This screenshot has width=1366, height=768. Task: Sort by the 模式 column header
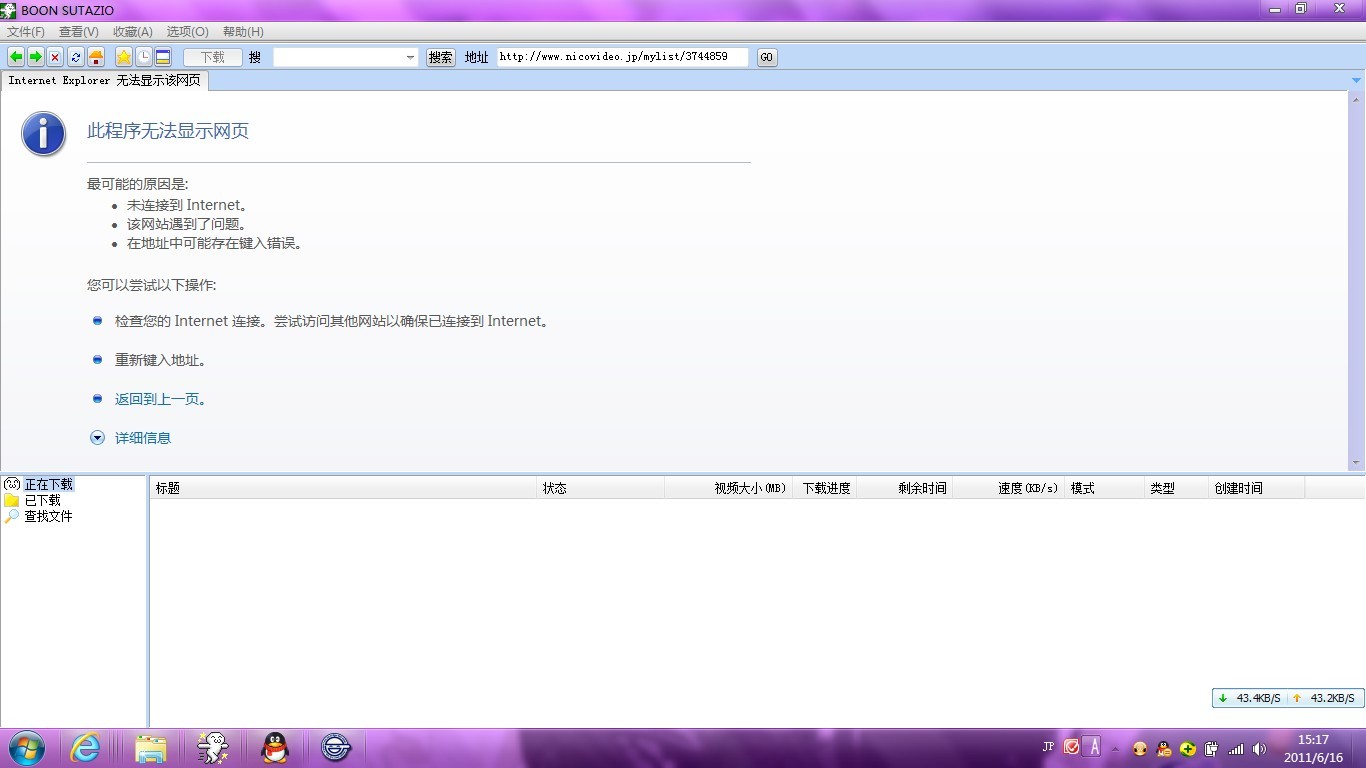pyautogui.click(x=1104, y=488)
